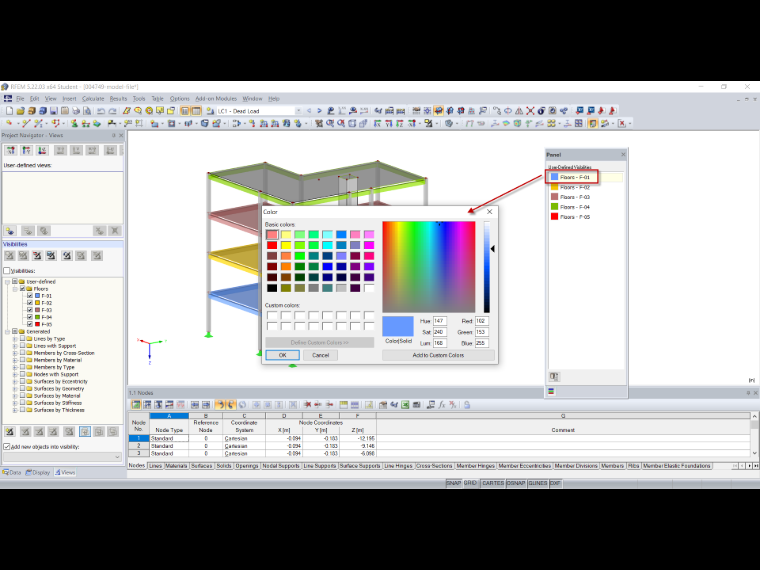Click the highlighted show-results toolbar icon

click(x=438, y=111)
